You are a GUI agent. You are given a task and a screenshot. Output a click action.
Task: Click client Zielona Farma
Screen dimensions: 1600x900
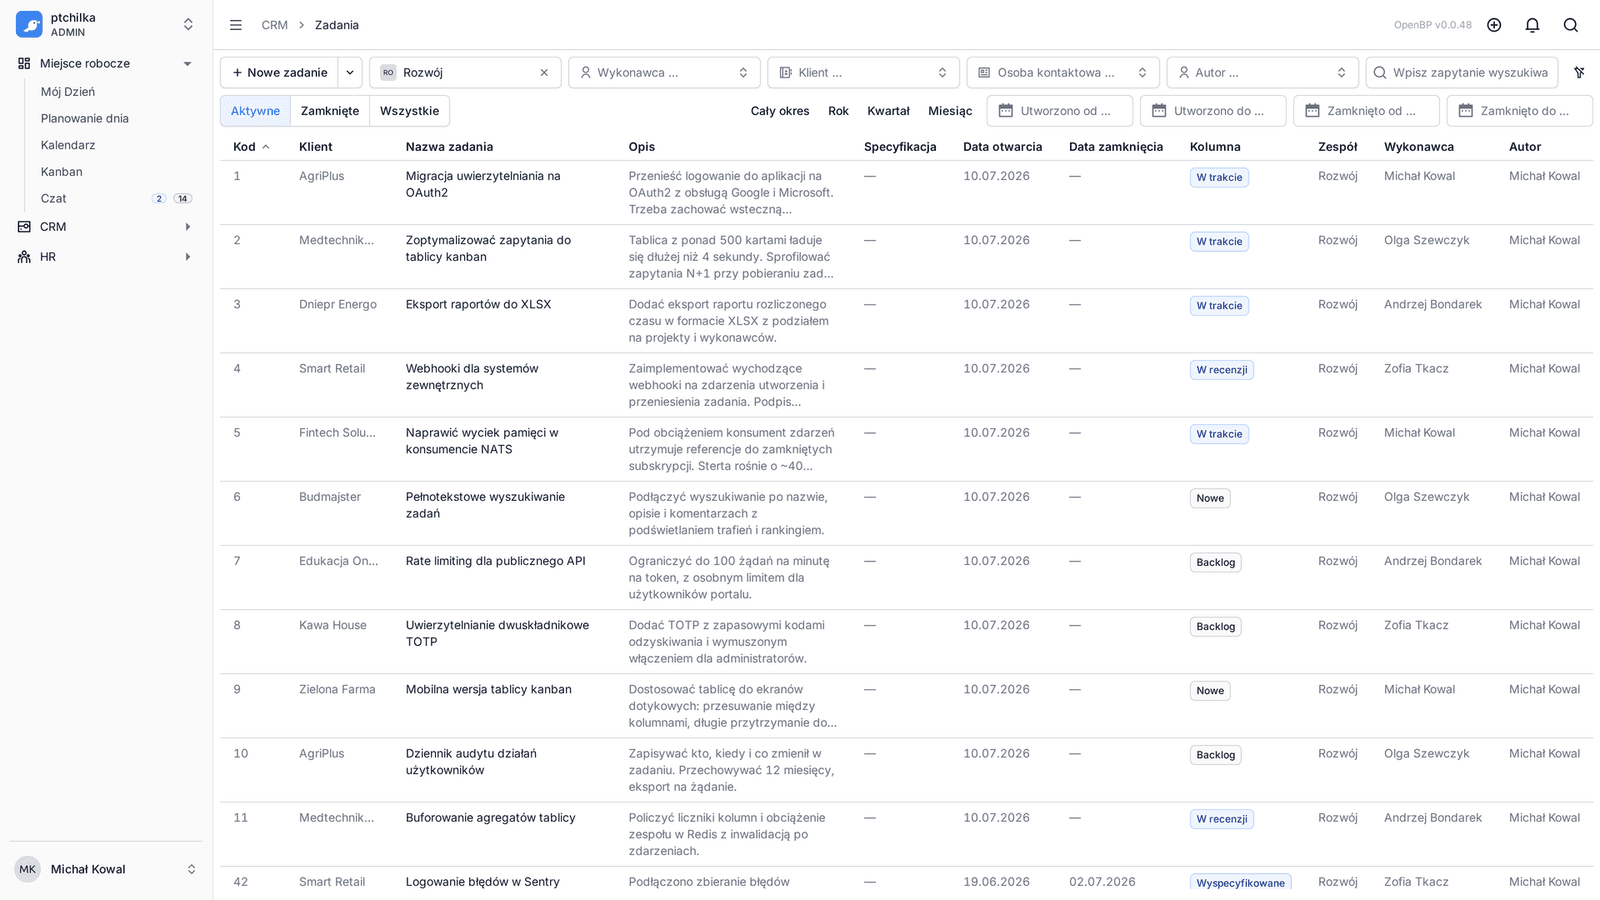tap(337, 690)
